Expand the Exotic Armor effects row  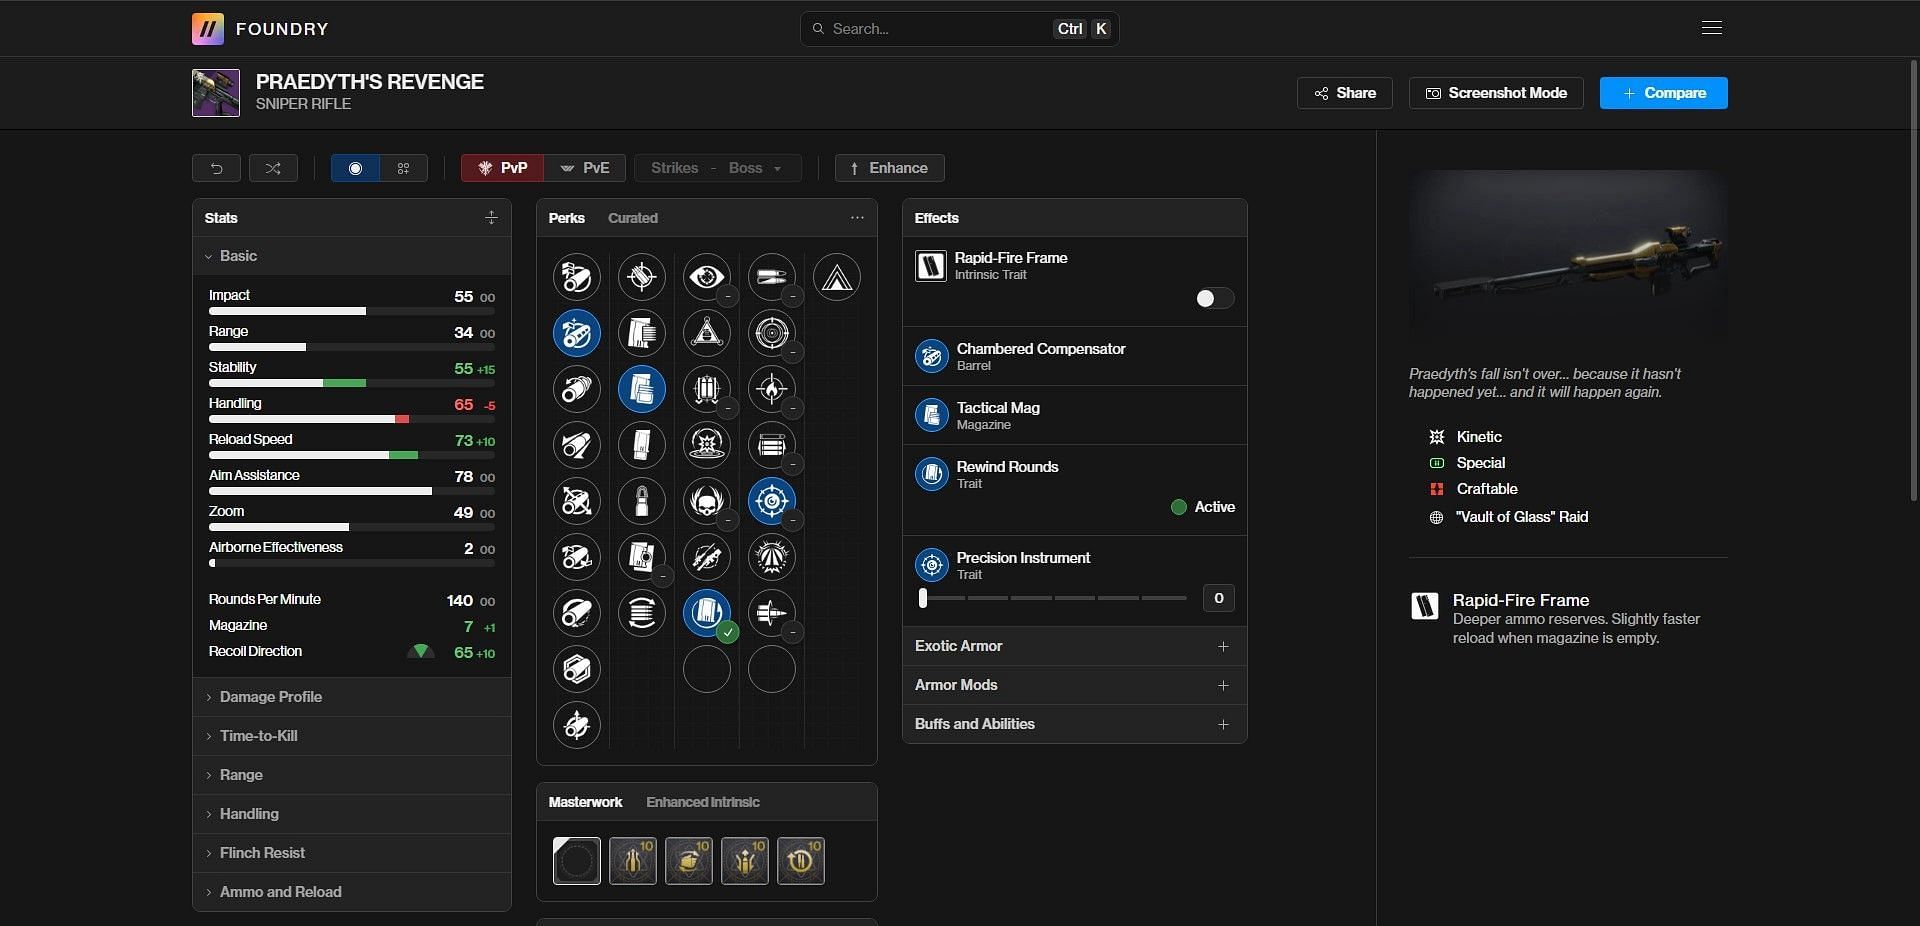1075,646
